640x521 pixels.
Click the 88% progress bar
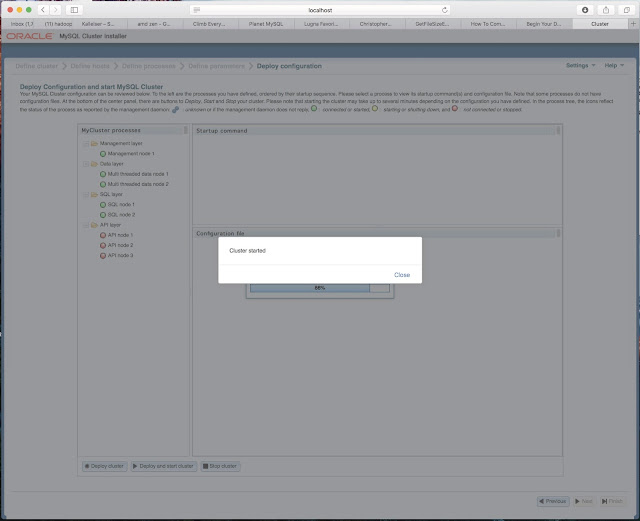coord(320,288)
